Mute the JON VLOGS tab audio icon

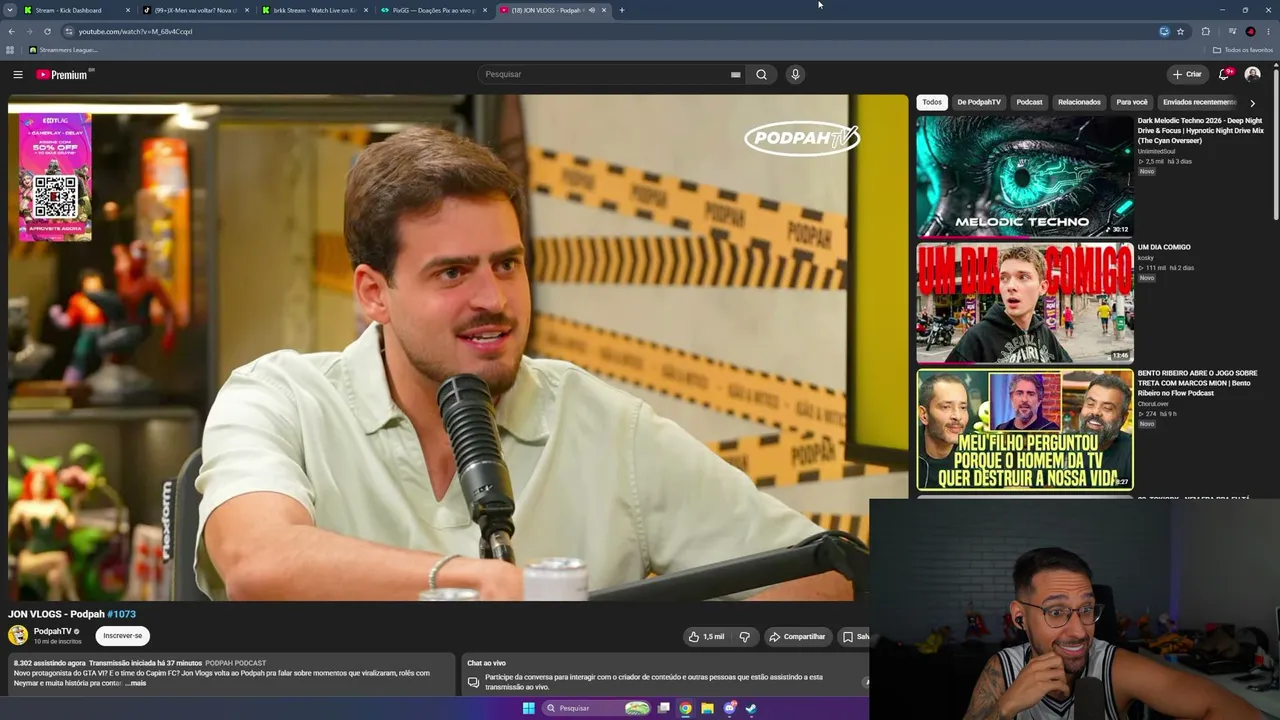click(592, 10)
